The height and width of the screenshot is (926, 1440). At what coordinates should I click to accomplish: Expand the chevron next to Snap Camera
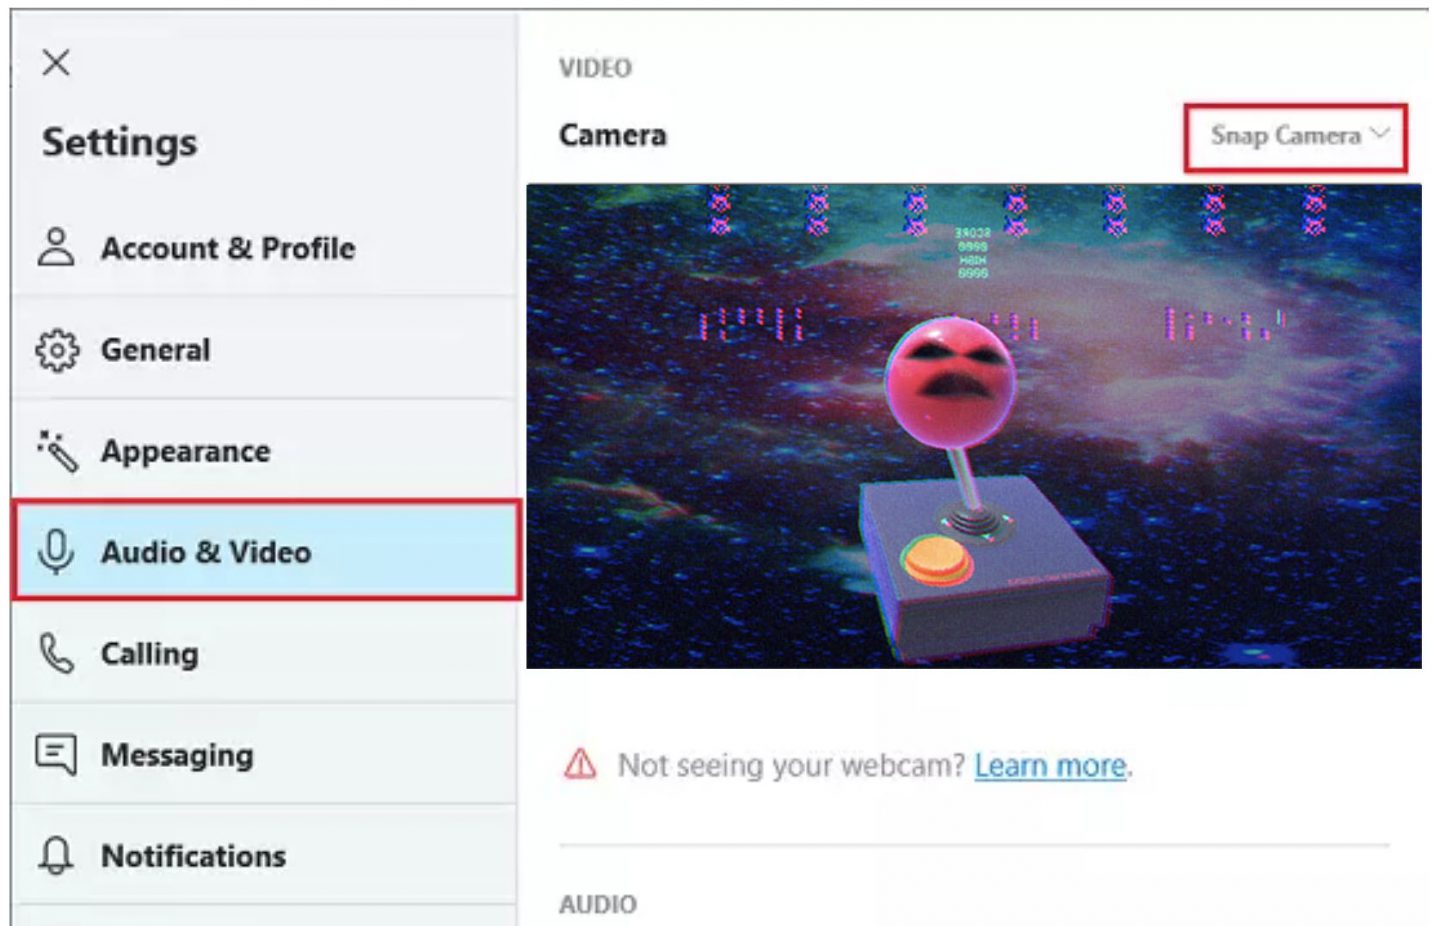tap(1381, 133)
